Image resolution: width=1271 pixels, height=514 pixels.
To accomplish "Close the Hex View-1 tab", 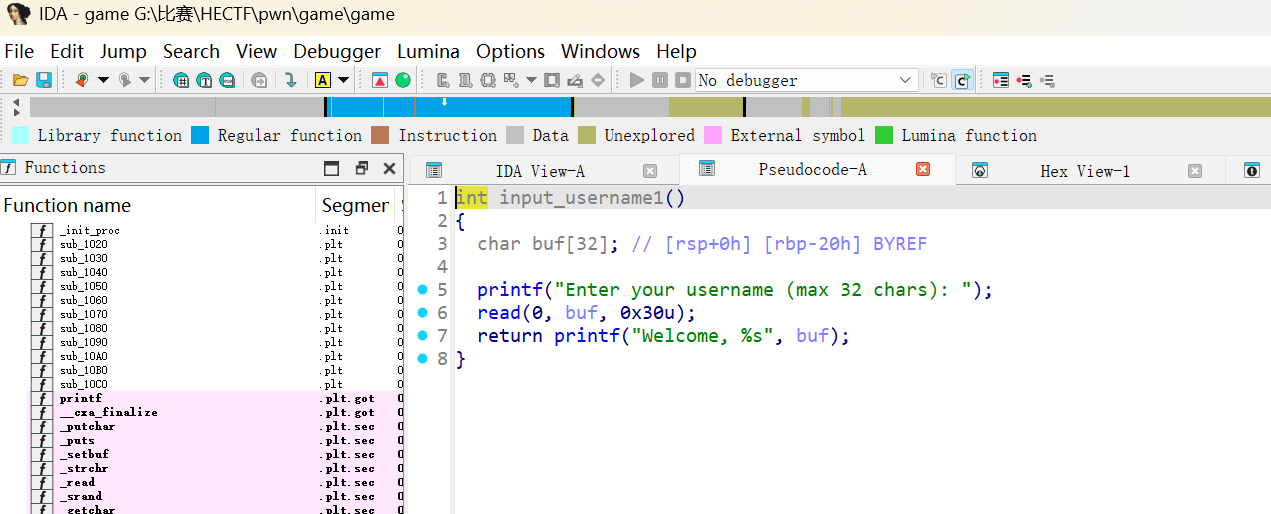I will (x=1195, y=171).
